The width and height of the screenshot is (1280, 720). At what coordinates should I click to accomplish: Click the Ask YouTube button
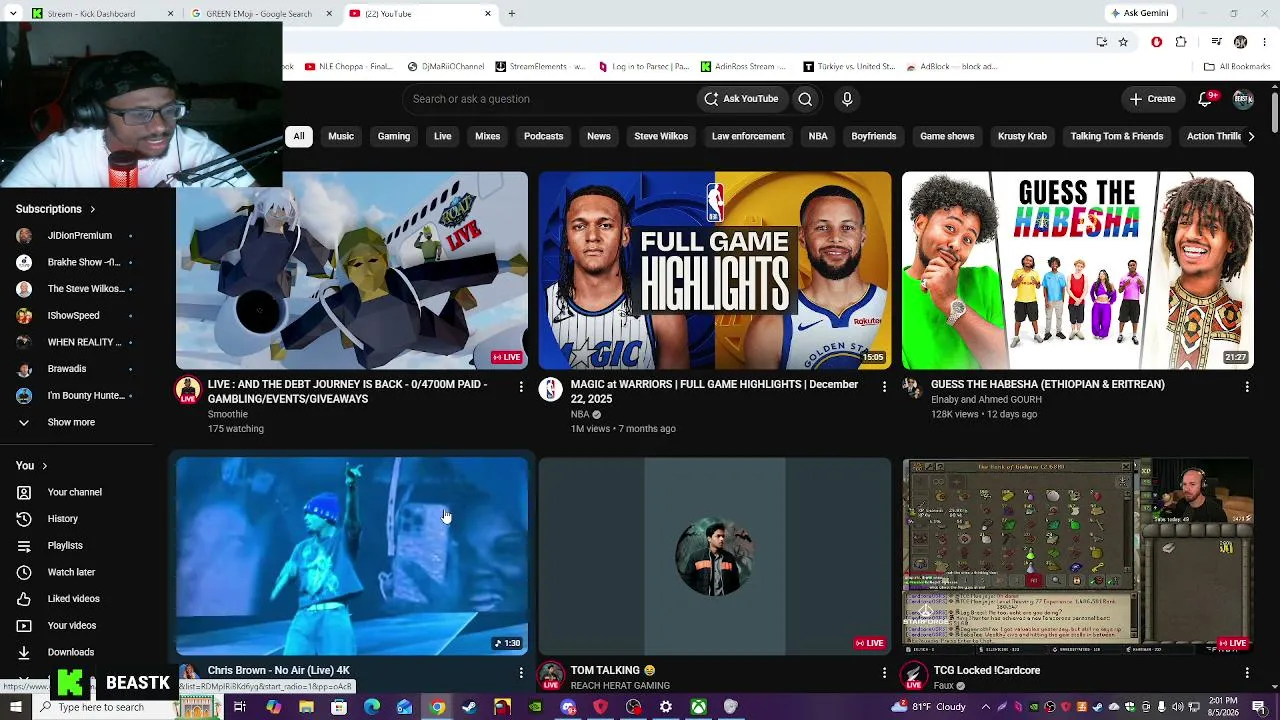741,99
